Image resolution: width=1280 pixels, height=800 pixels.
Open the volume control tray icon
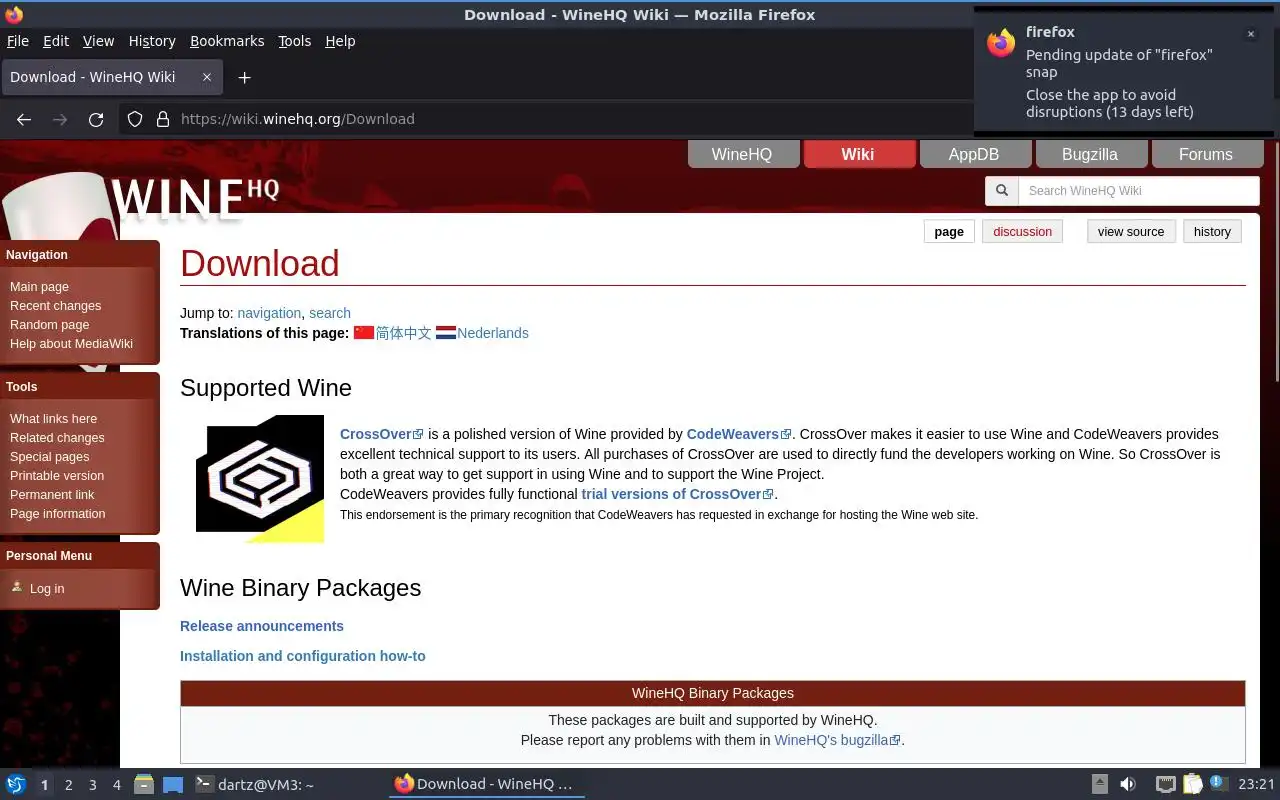(1128, 785)
